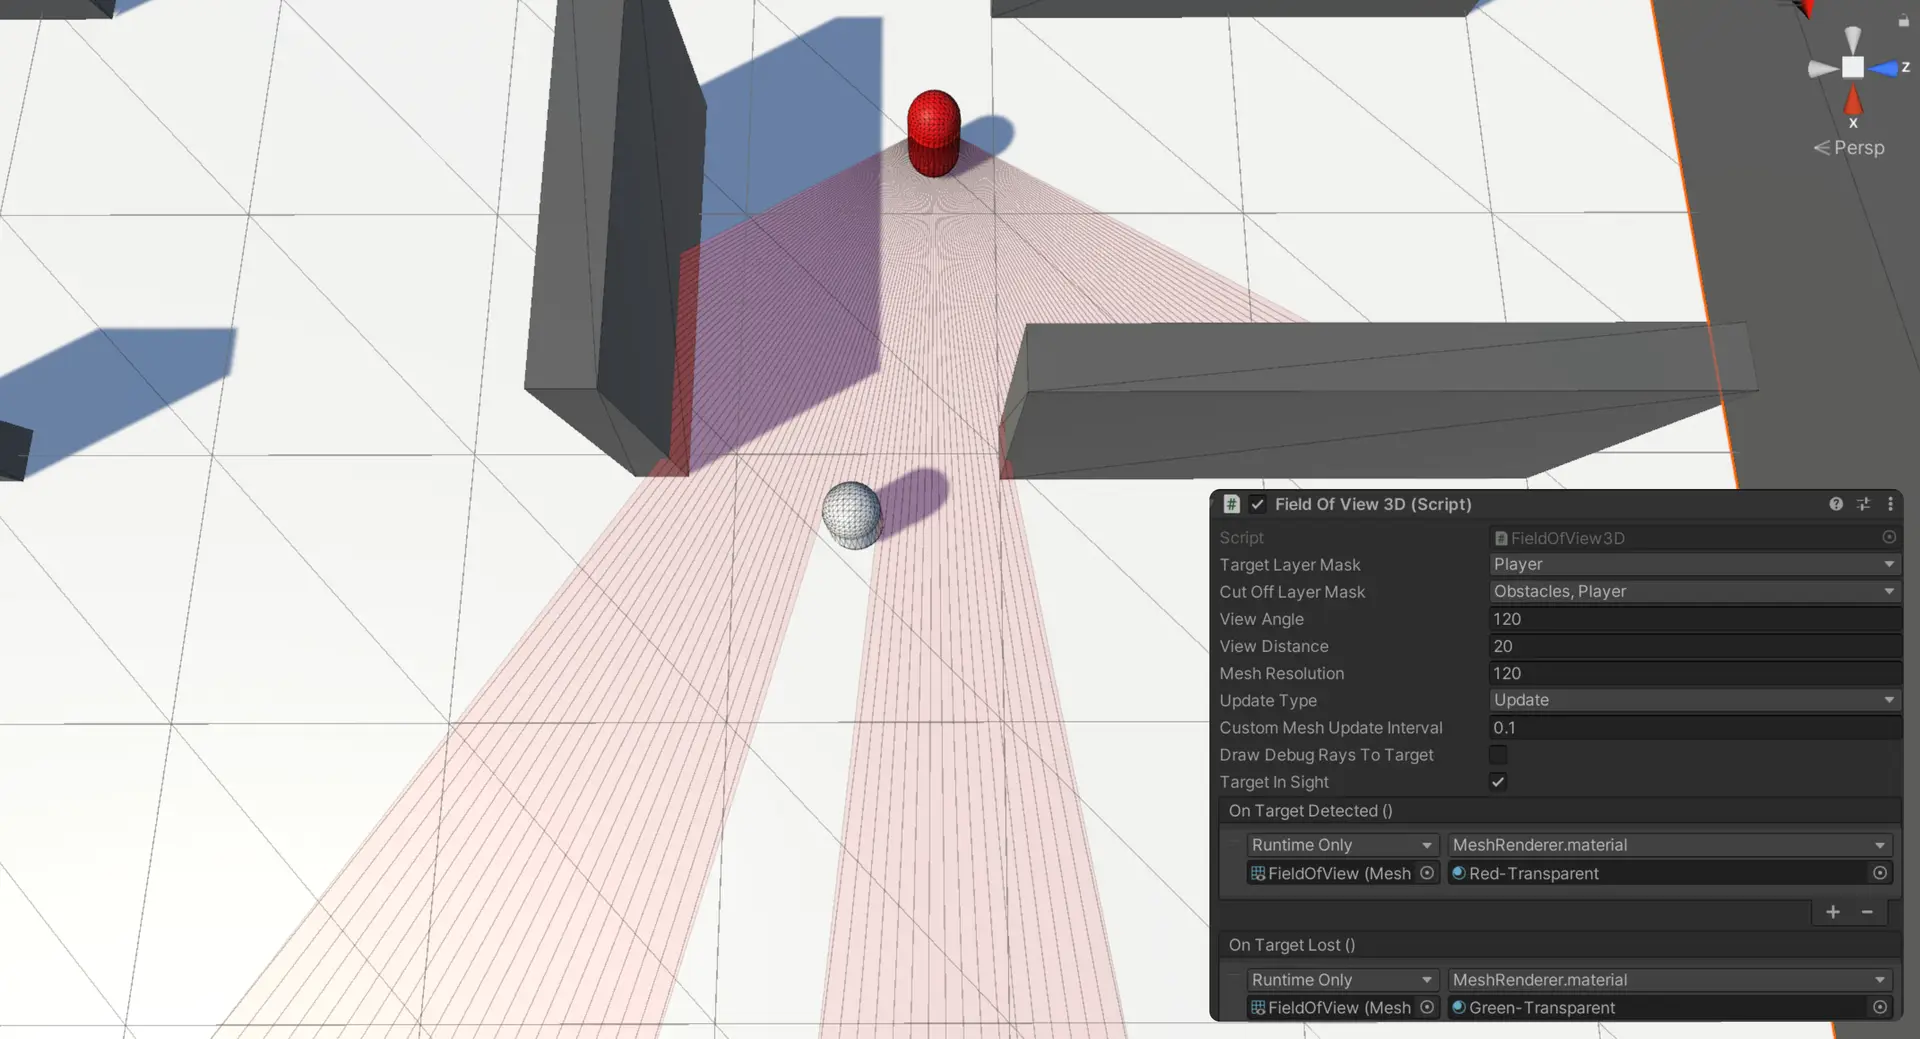This screenshot has height=1039, width=1920.
Task: Click the Custom Mesh Update Interval label
Action: point(1330,728)
